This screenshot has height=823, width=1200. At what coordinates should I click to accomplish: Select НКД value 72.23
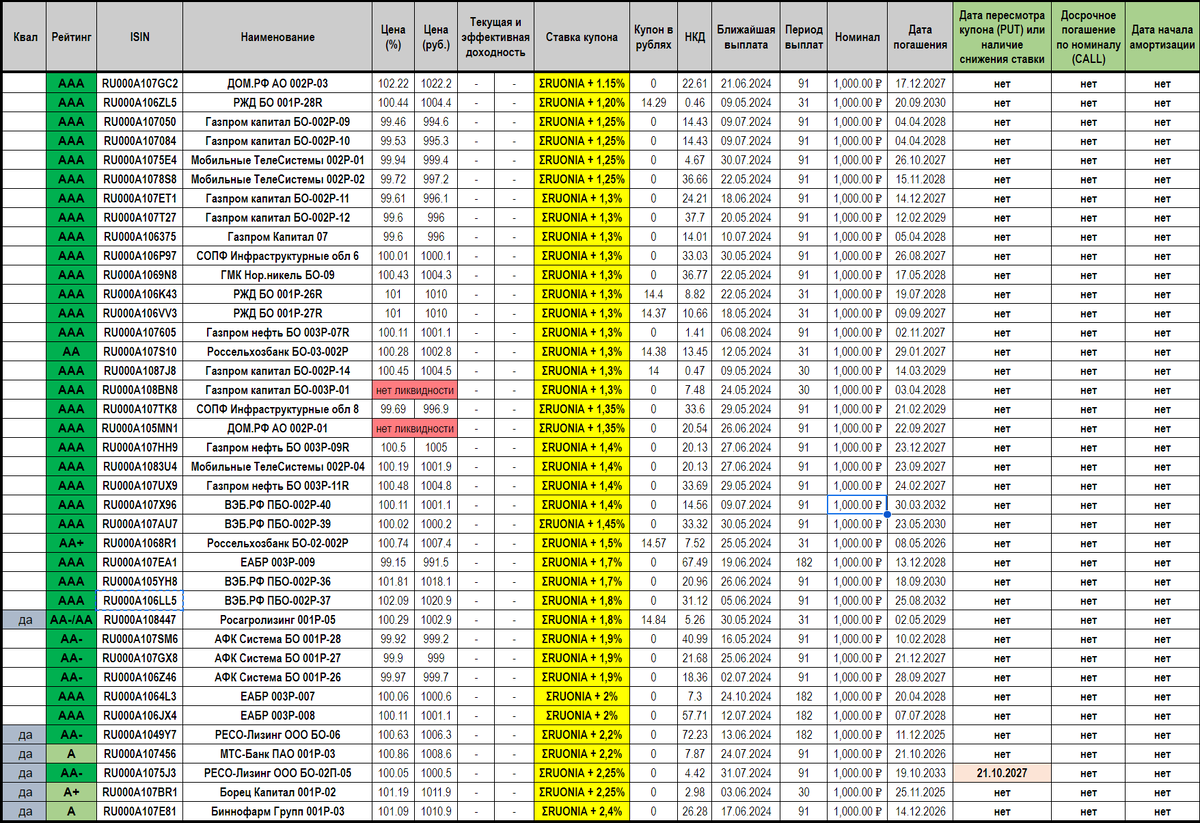click(x=693, y=734)
